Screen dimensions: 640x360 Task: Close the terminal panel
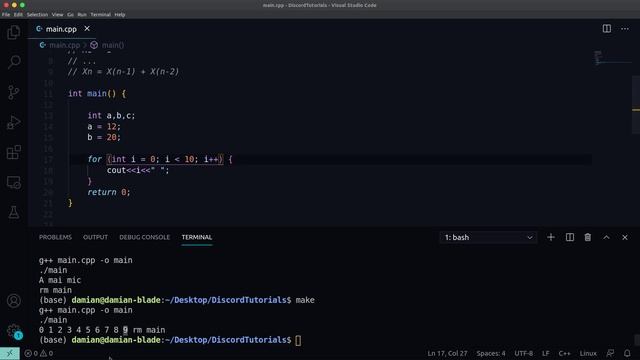click(625, 237)
